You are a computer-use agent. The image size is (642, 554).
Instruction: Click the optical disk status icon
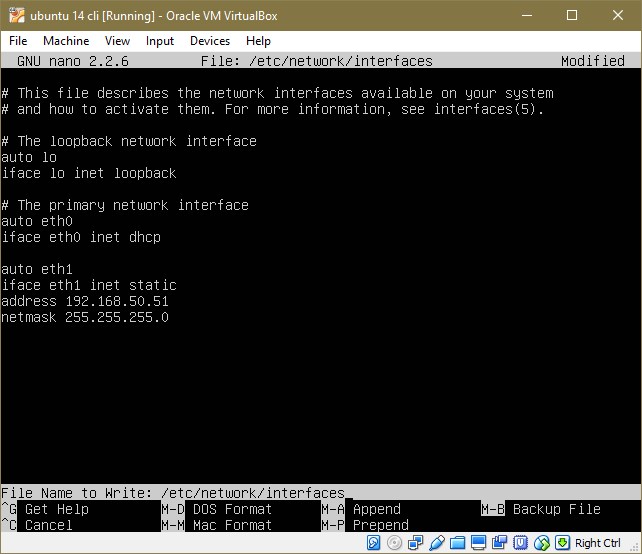pyautogui.click(x=394, y=543)
